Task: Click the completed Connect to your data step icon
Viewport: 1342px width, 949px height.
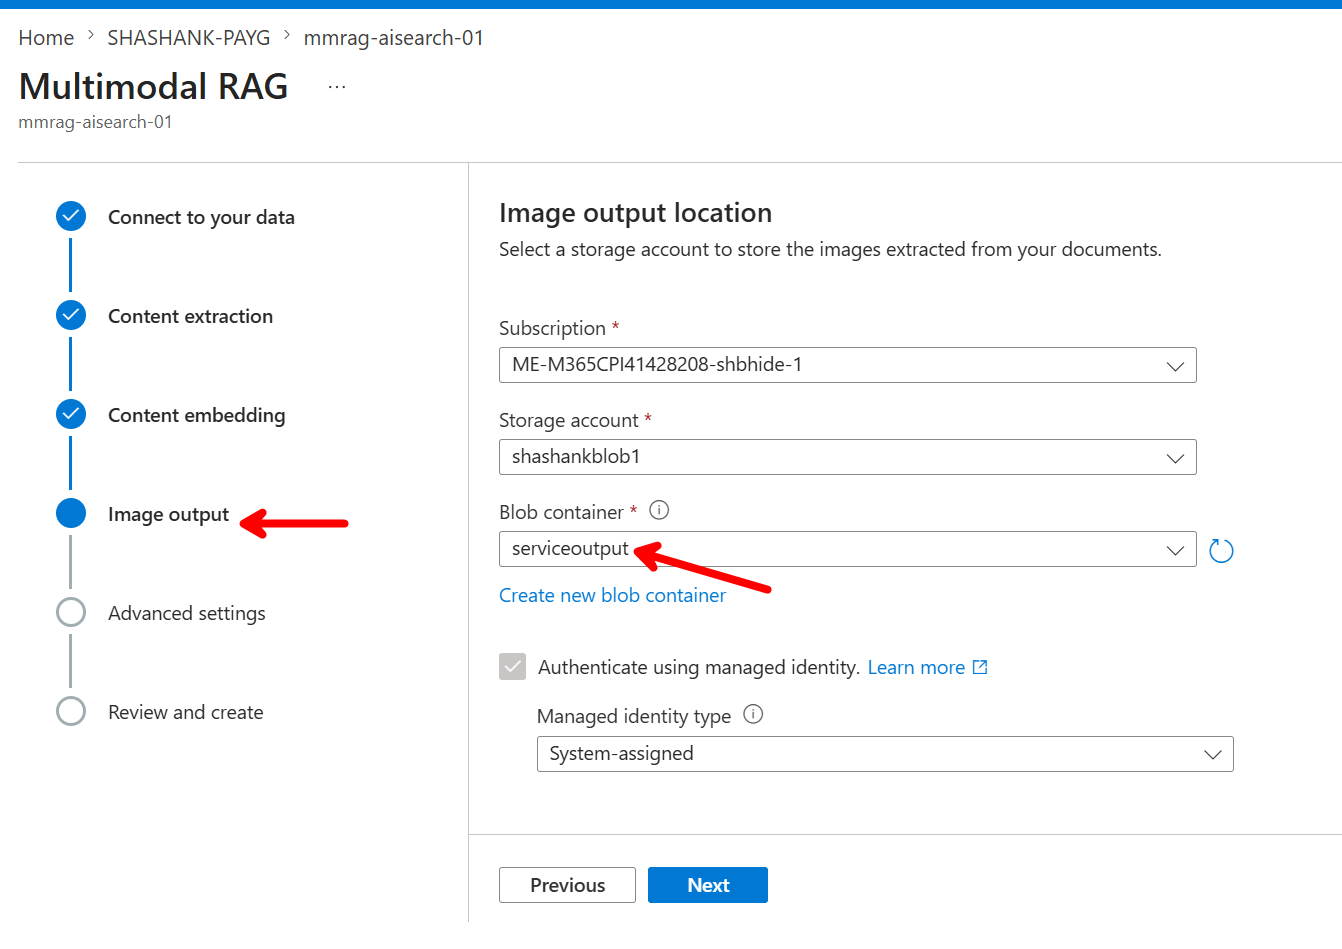Action: pos(71,216)
